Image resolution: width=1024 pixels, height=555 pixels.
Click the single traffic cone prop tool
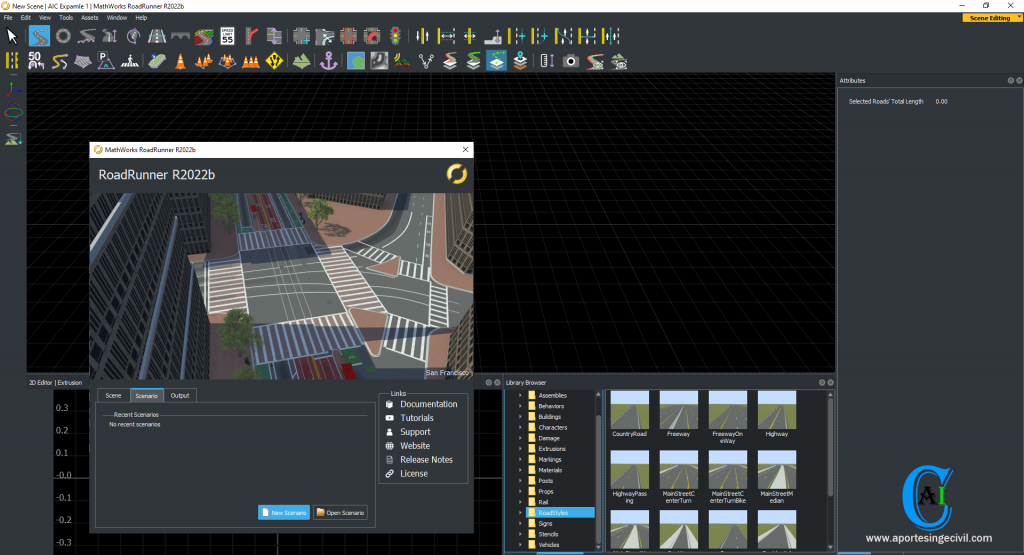(181, 61)
